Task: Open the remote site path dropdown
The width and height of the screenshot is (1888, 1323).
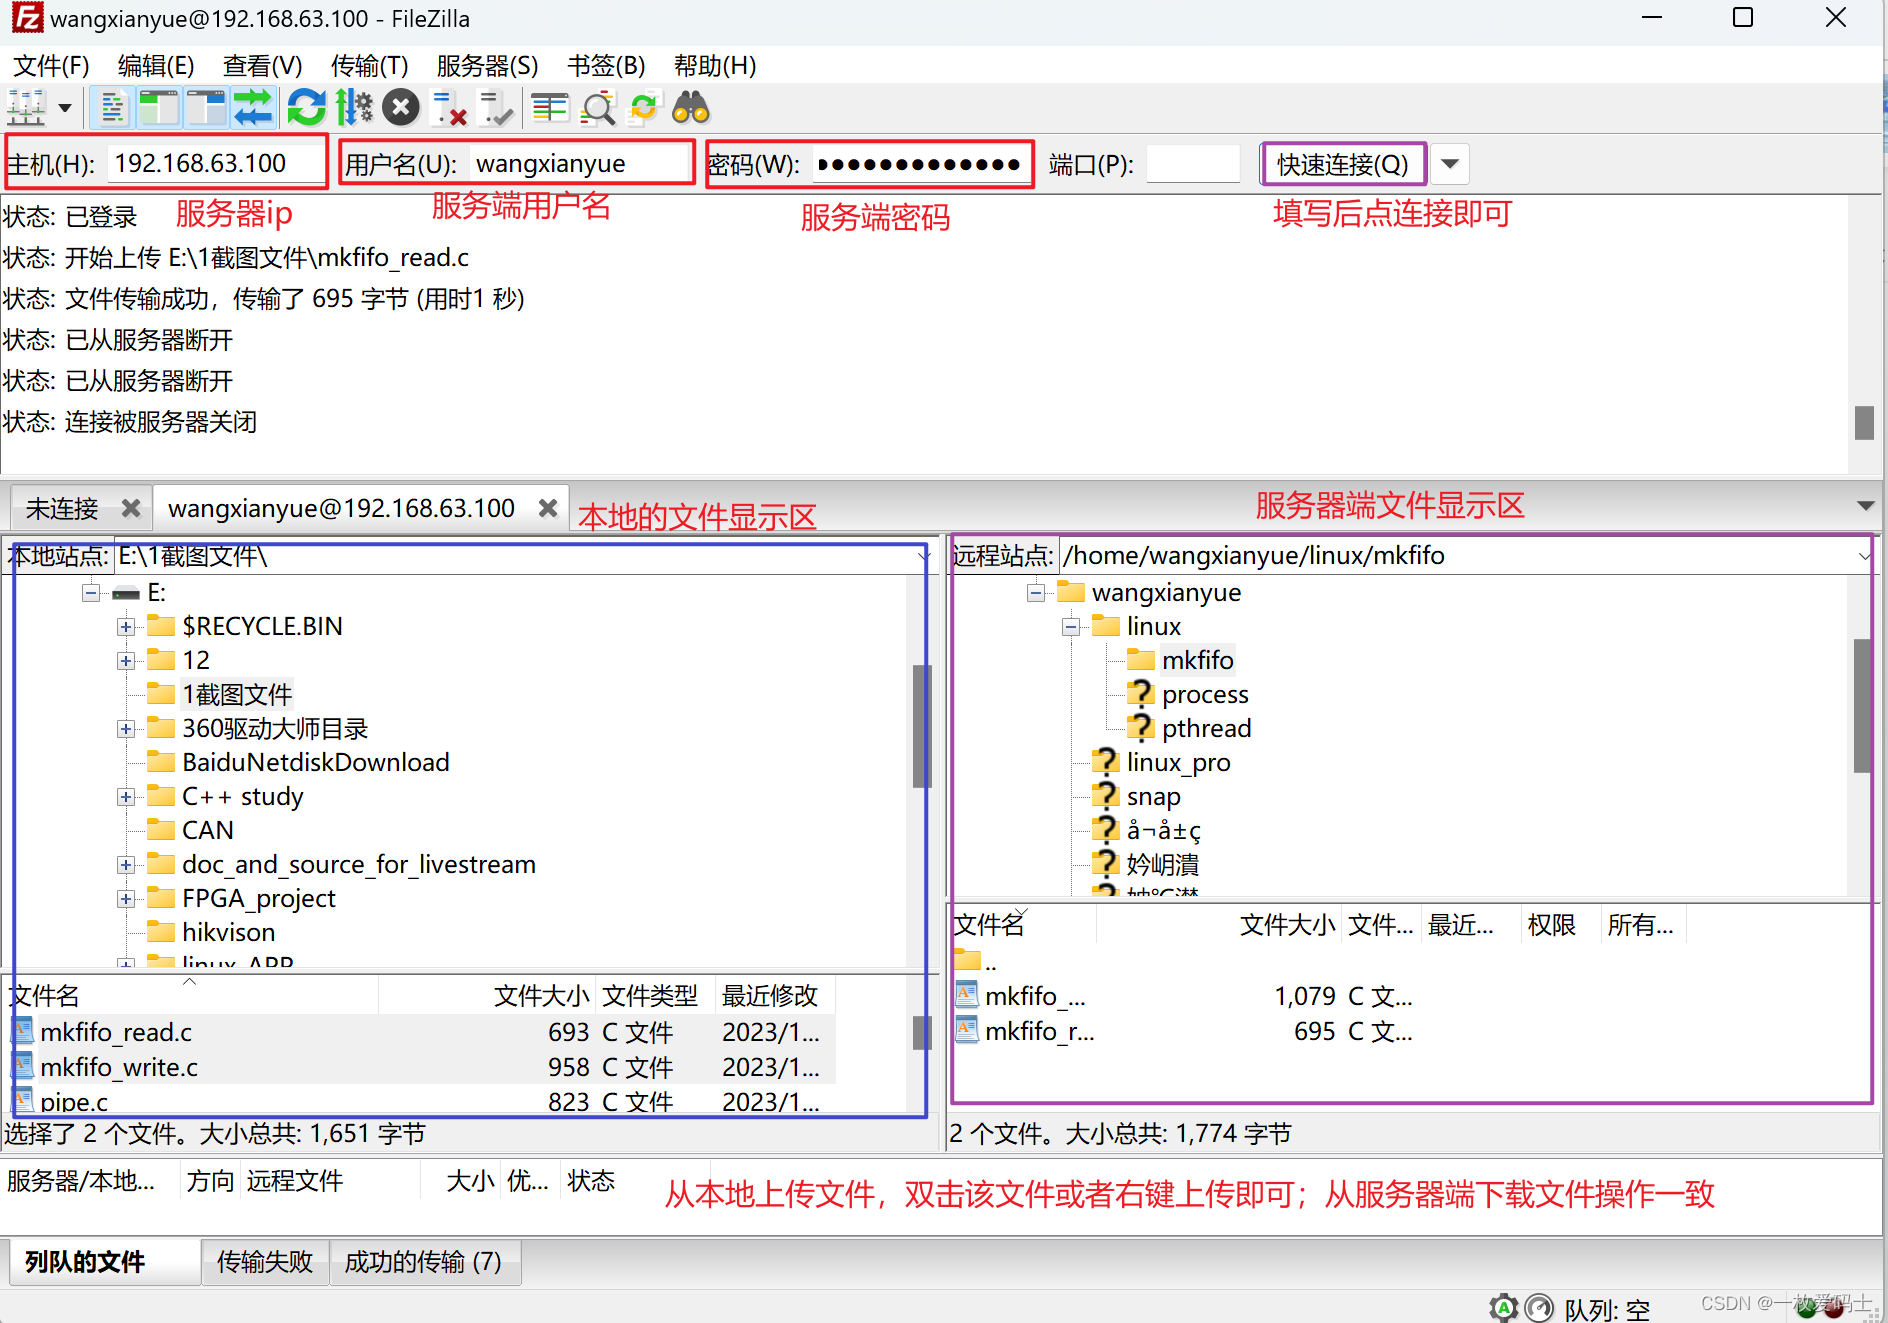Action: click(1865, 555)
